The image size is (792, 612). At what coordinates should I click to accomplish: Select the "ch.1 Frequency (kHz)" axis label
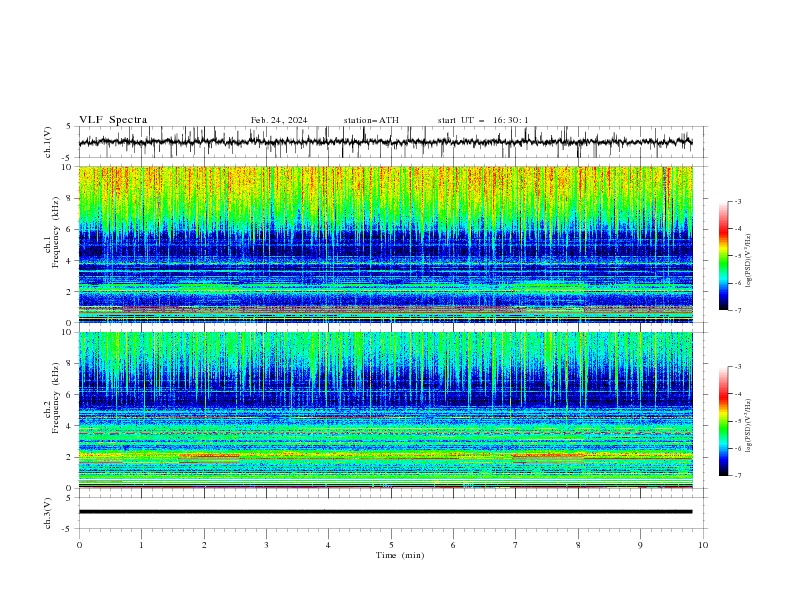(x=52, y=230)
